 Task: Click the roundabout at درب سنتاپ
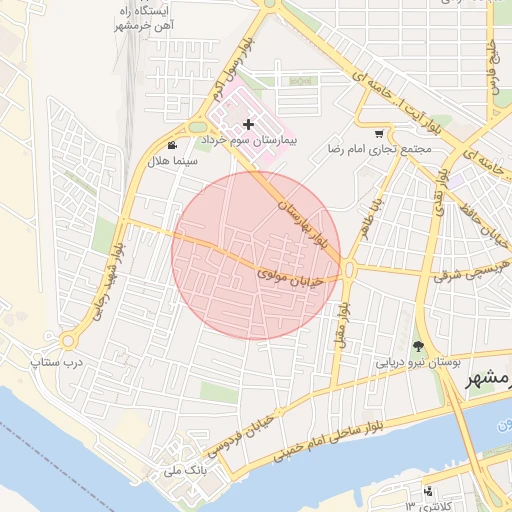(68, 341)
